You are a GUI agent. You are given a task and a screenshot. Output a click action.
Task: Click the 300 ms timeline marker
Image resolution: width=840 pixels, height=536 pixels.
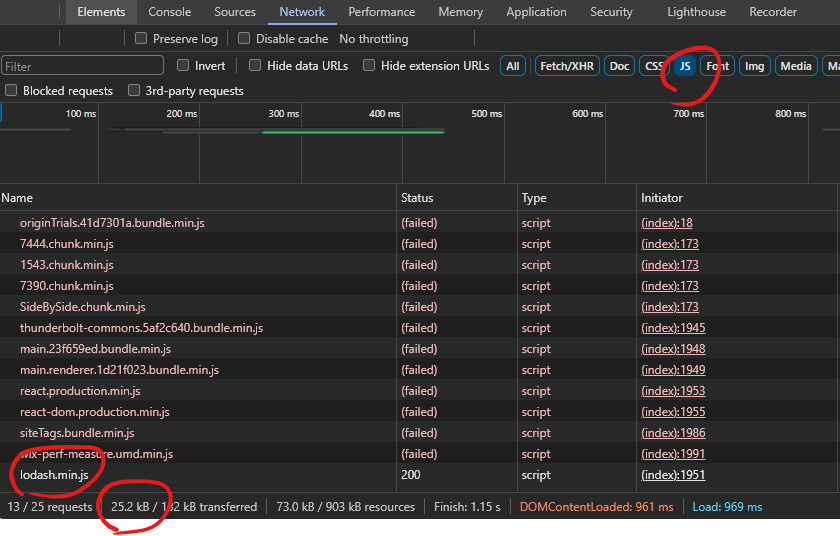coord(283,114)
